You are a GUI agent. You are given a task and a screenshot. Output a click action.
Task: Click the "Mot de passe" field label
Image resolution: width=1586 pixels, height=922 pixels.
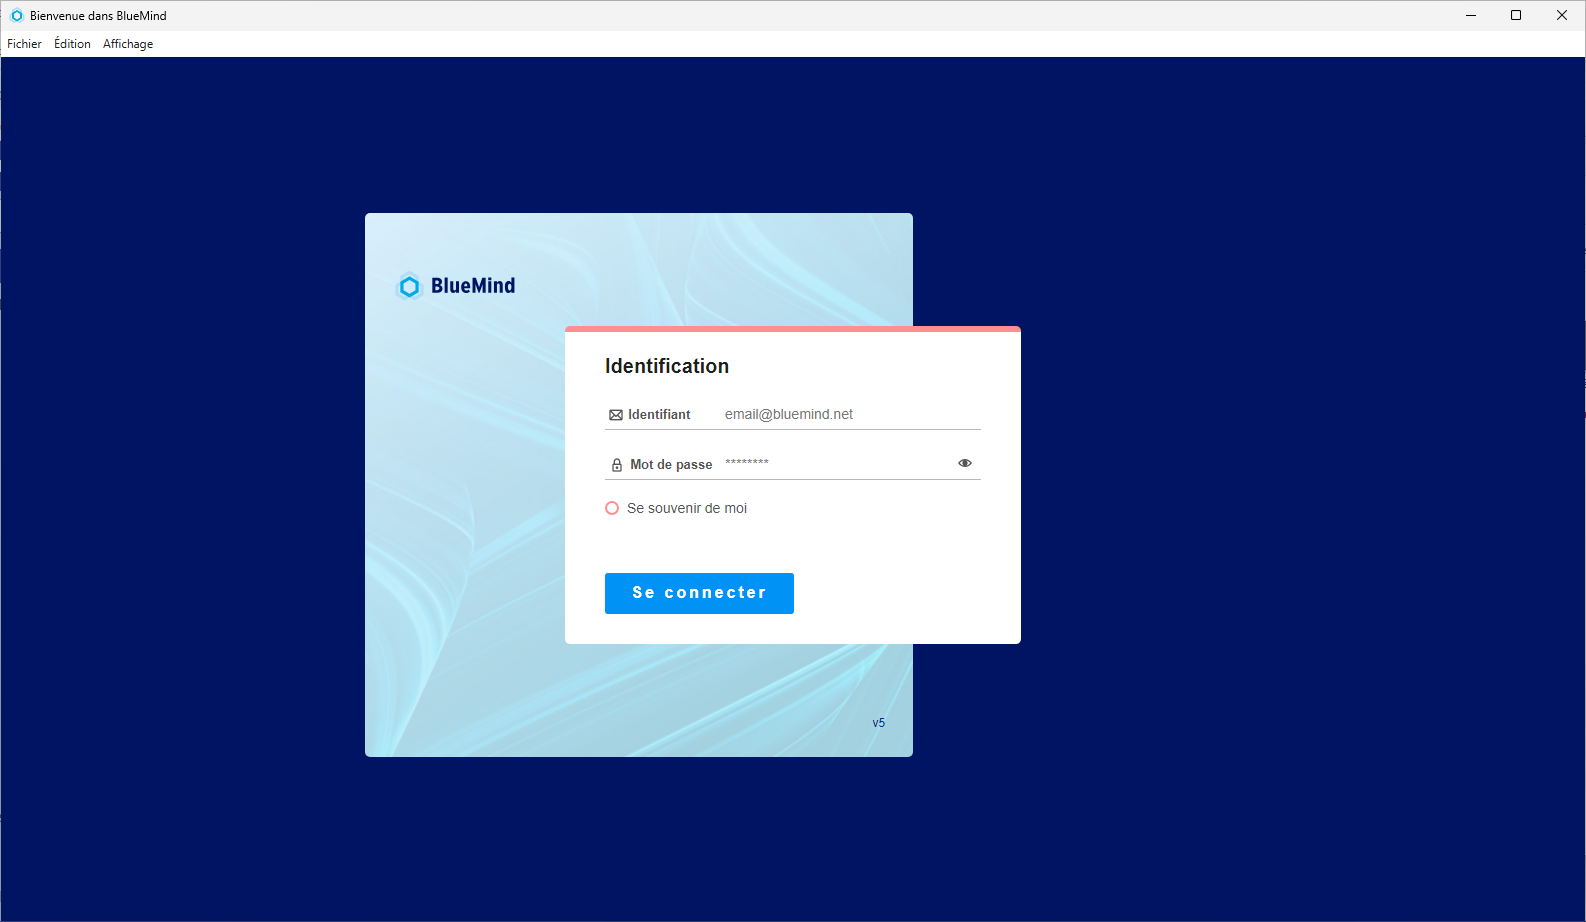671,465
